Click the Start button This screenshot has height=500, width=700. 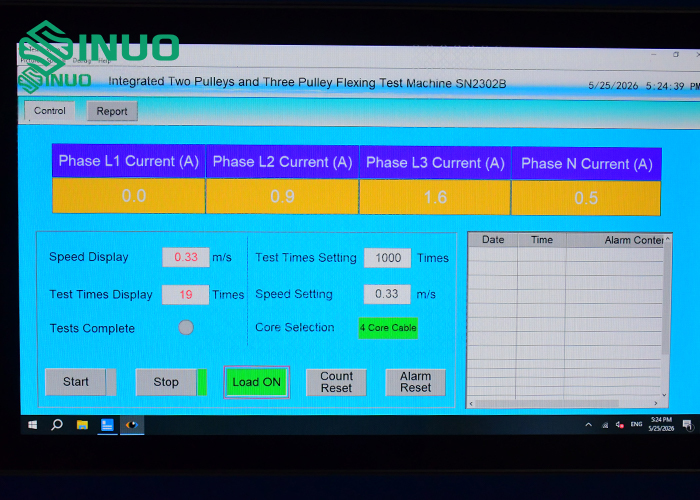(75, 382)
